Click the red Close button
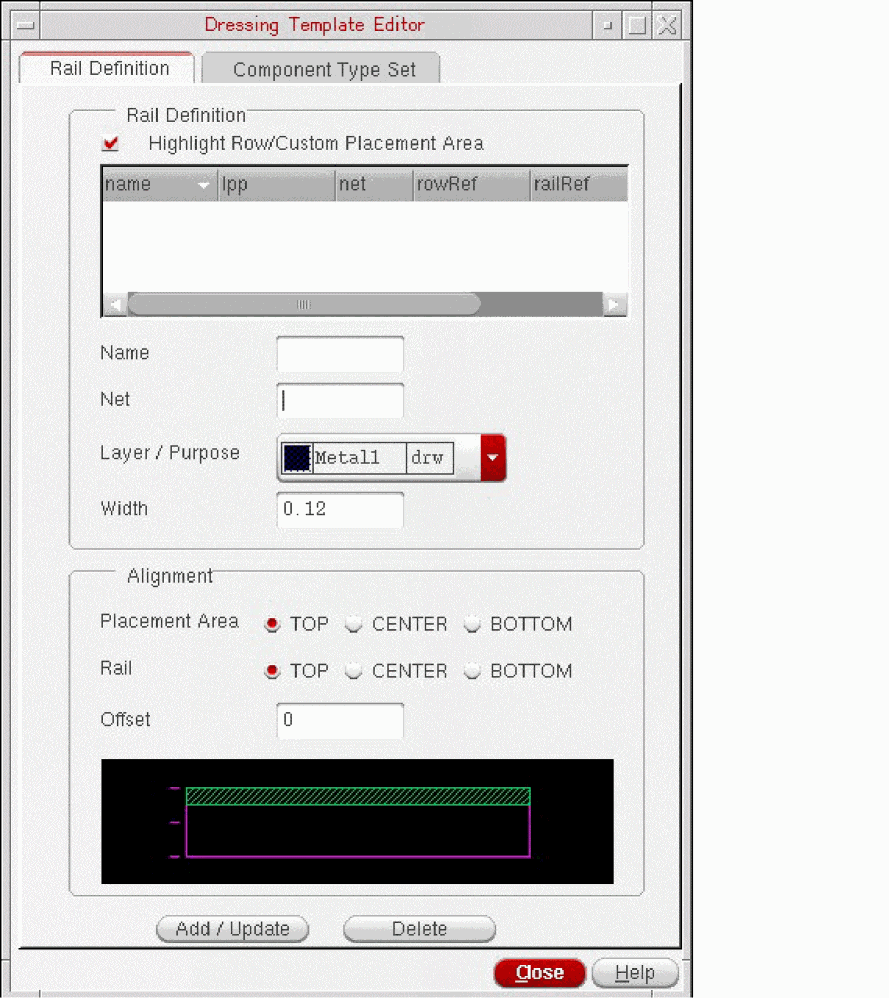 (540, 973)
